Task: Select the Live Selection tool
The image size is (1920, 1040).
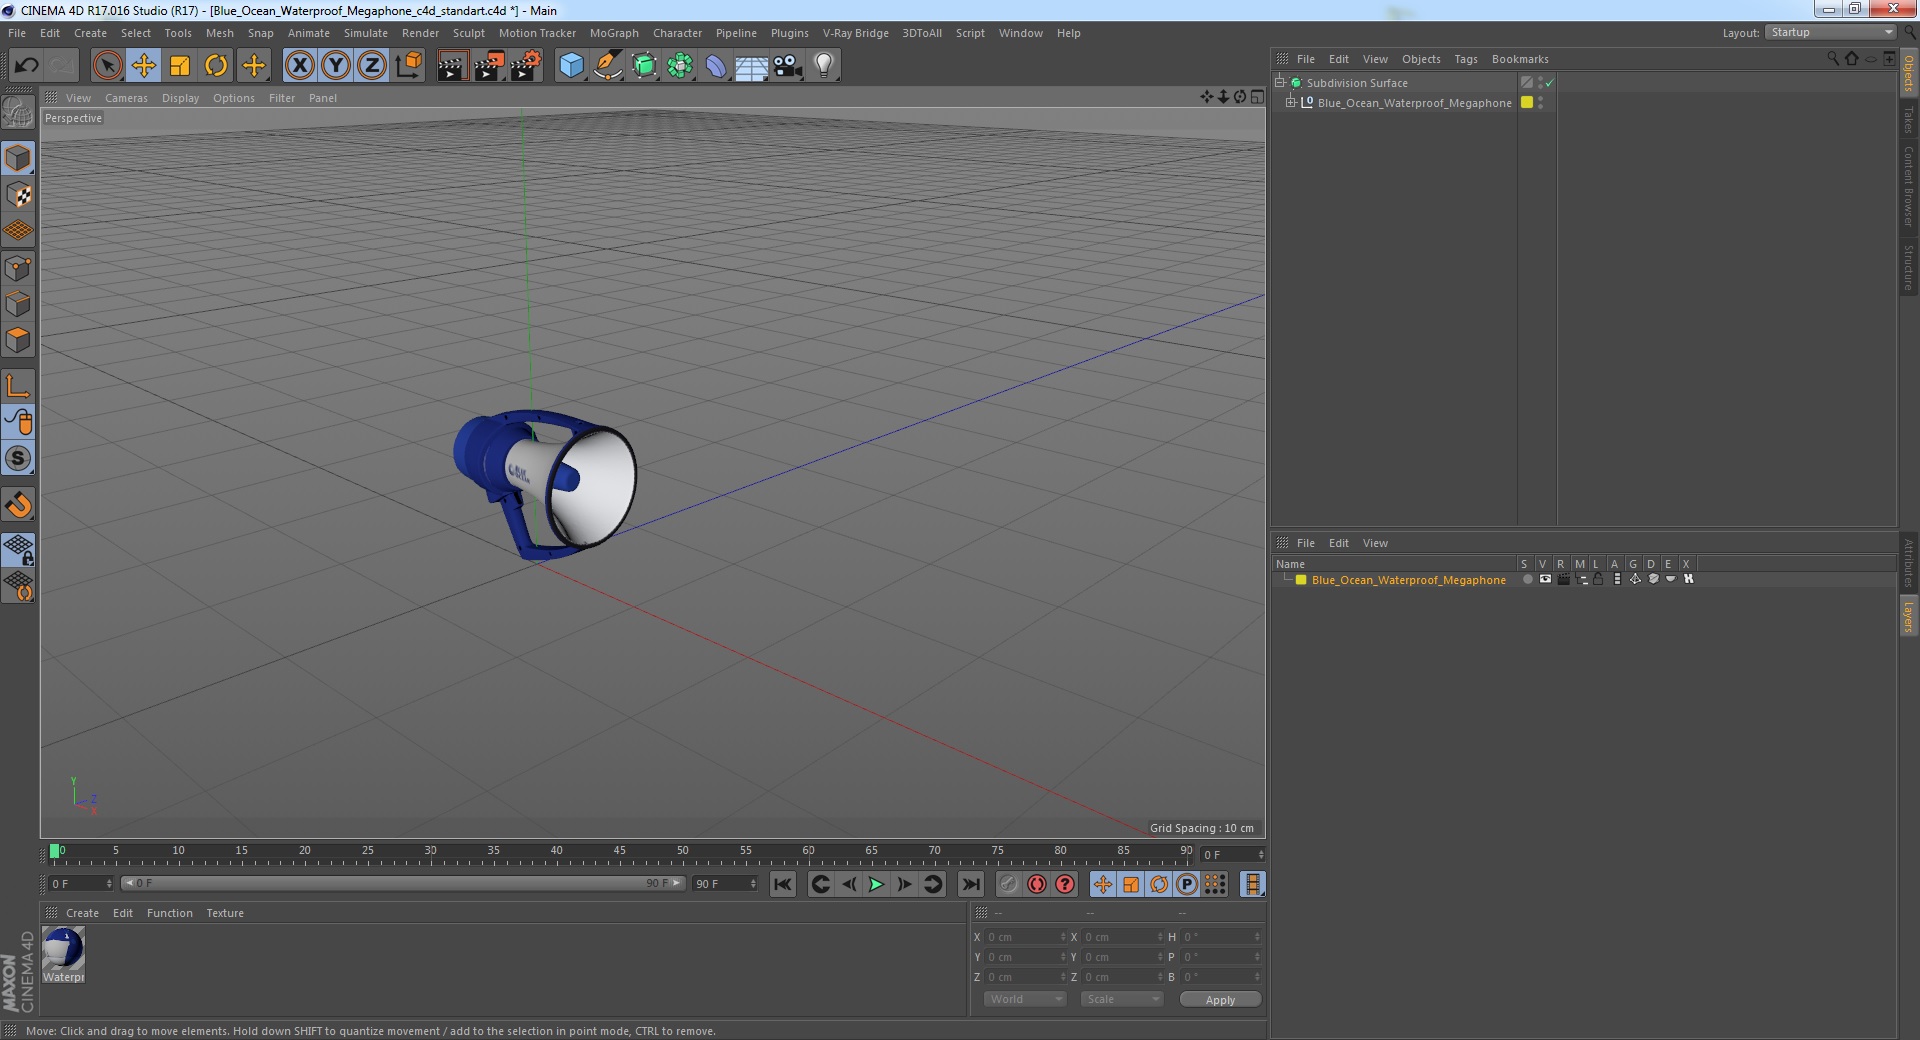Action: click(107, 66)
